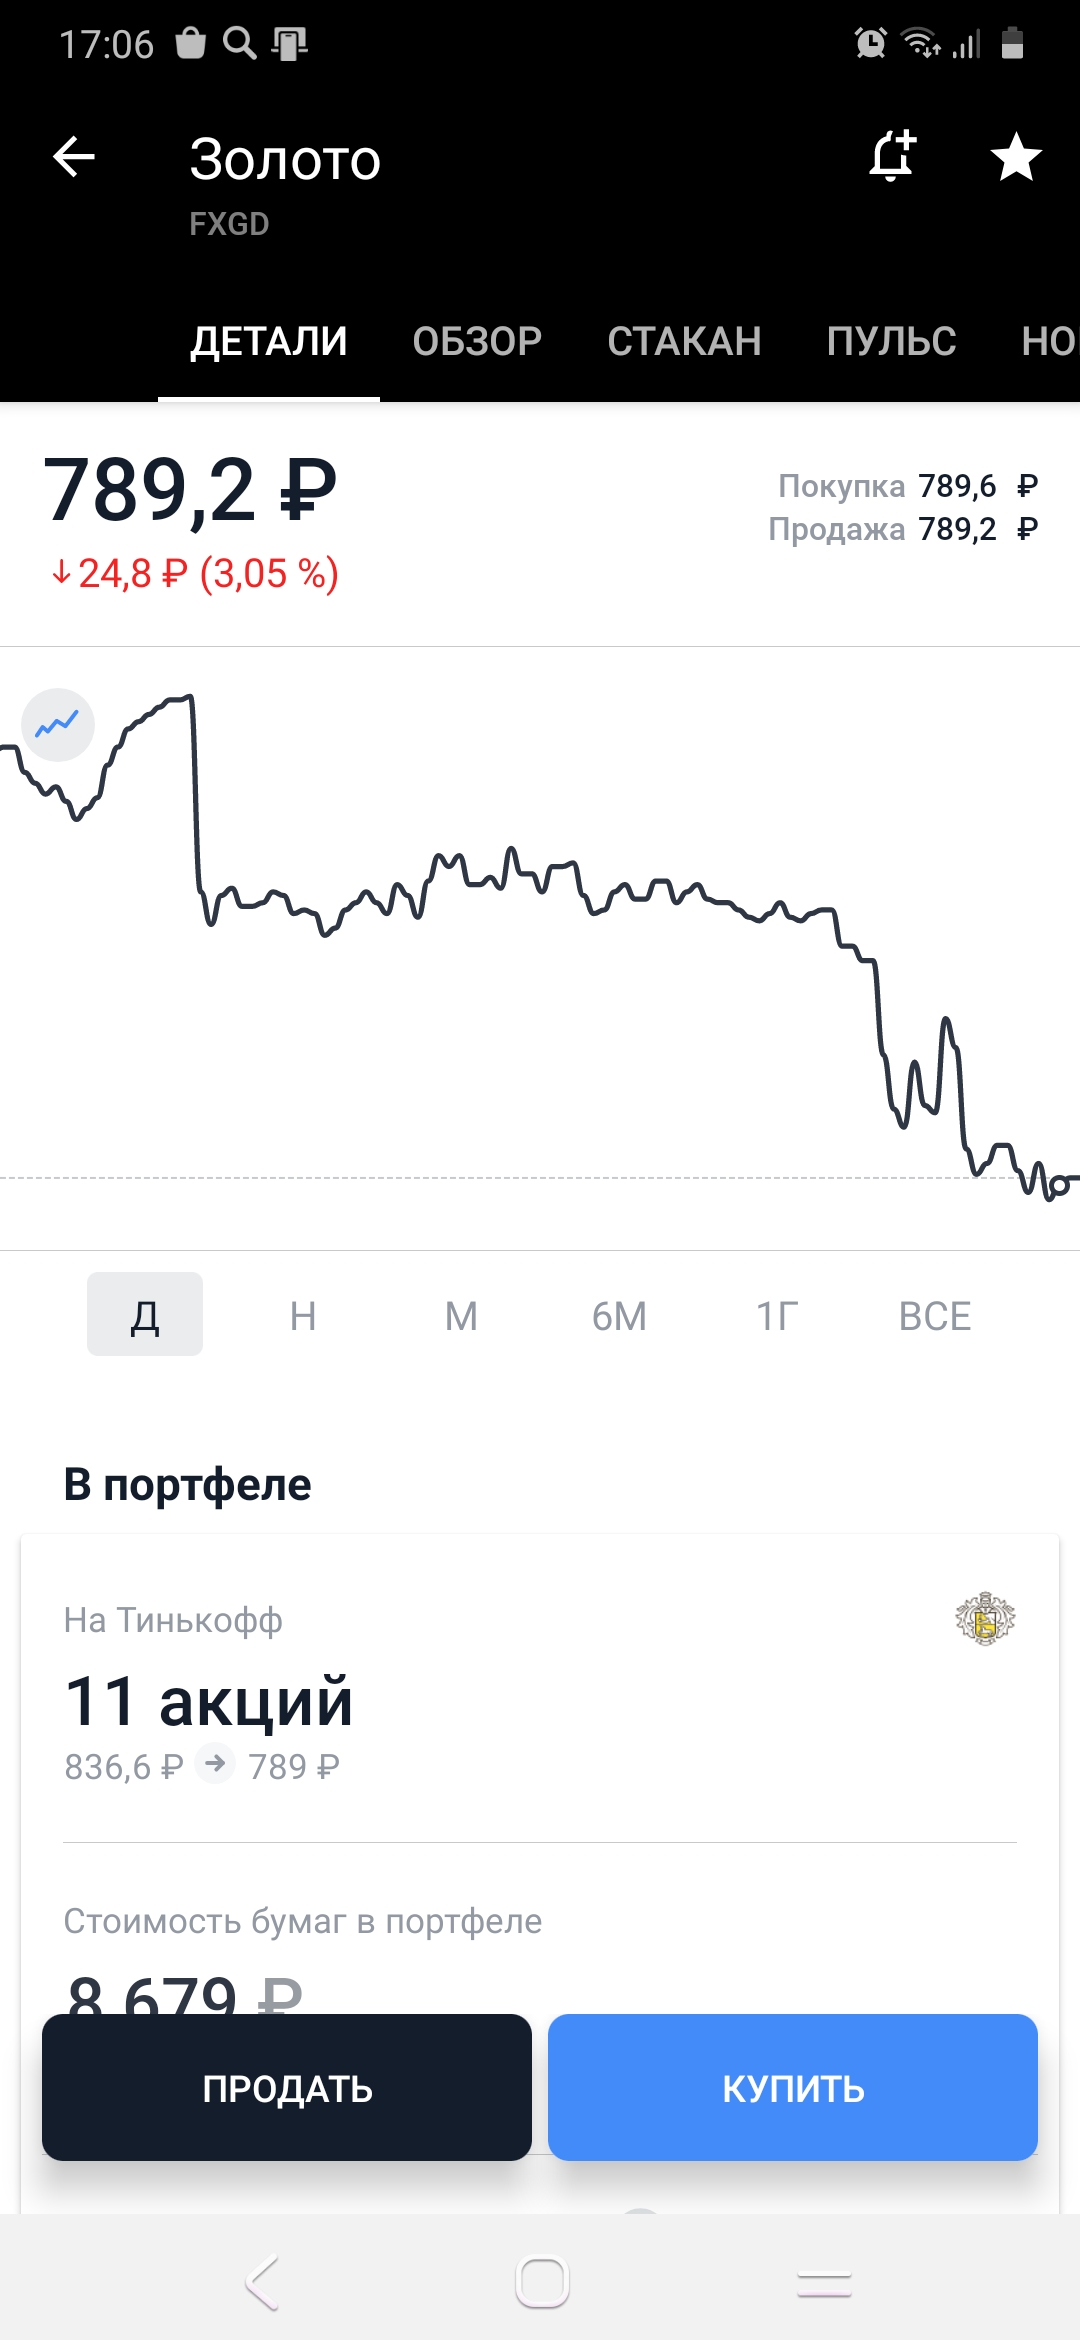The image size is (1080, 2340).
Task: Switch chart type using the line-chart icon
Action: (x=58, y=724)
